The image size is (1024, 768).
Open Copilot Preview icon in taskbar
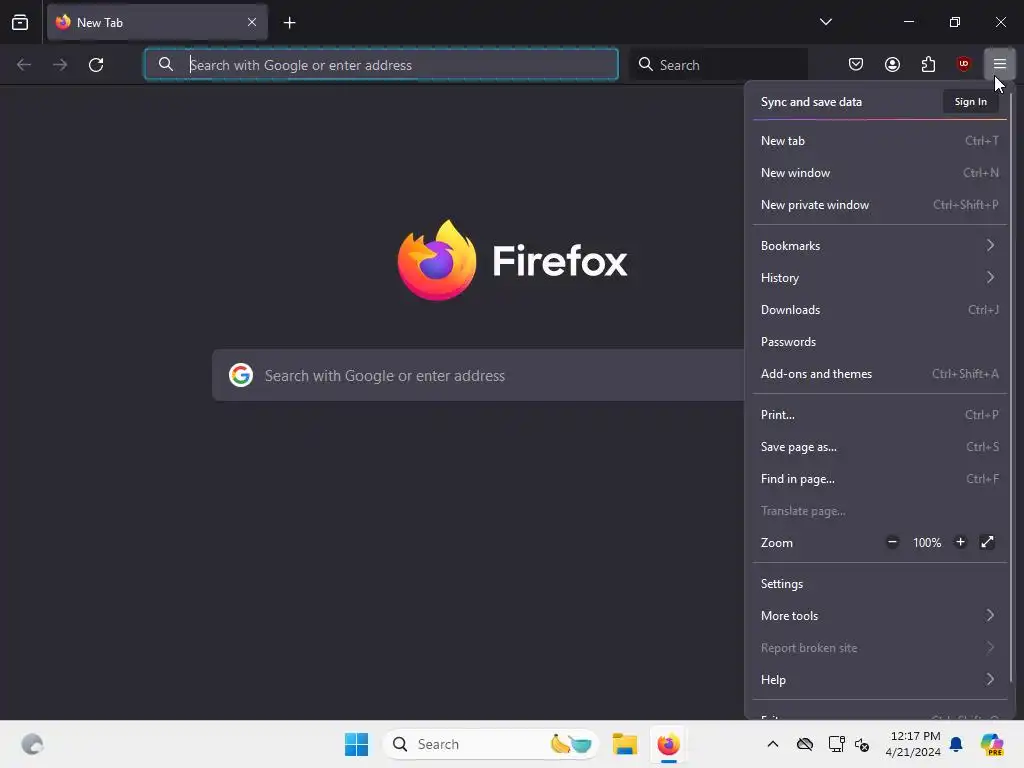(x=992, y=744)
